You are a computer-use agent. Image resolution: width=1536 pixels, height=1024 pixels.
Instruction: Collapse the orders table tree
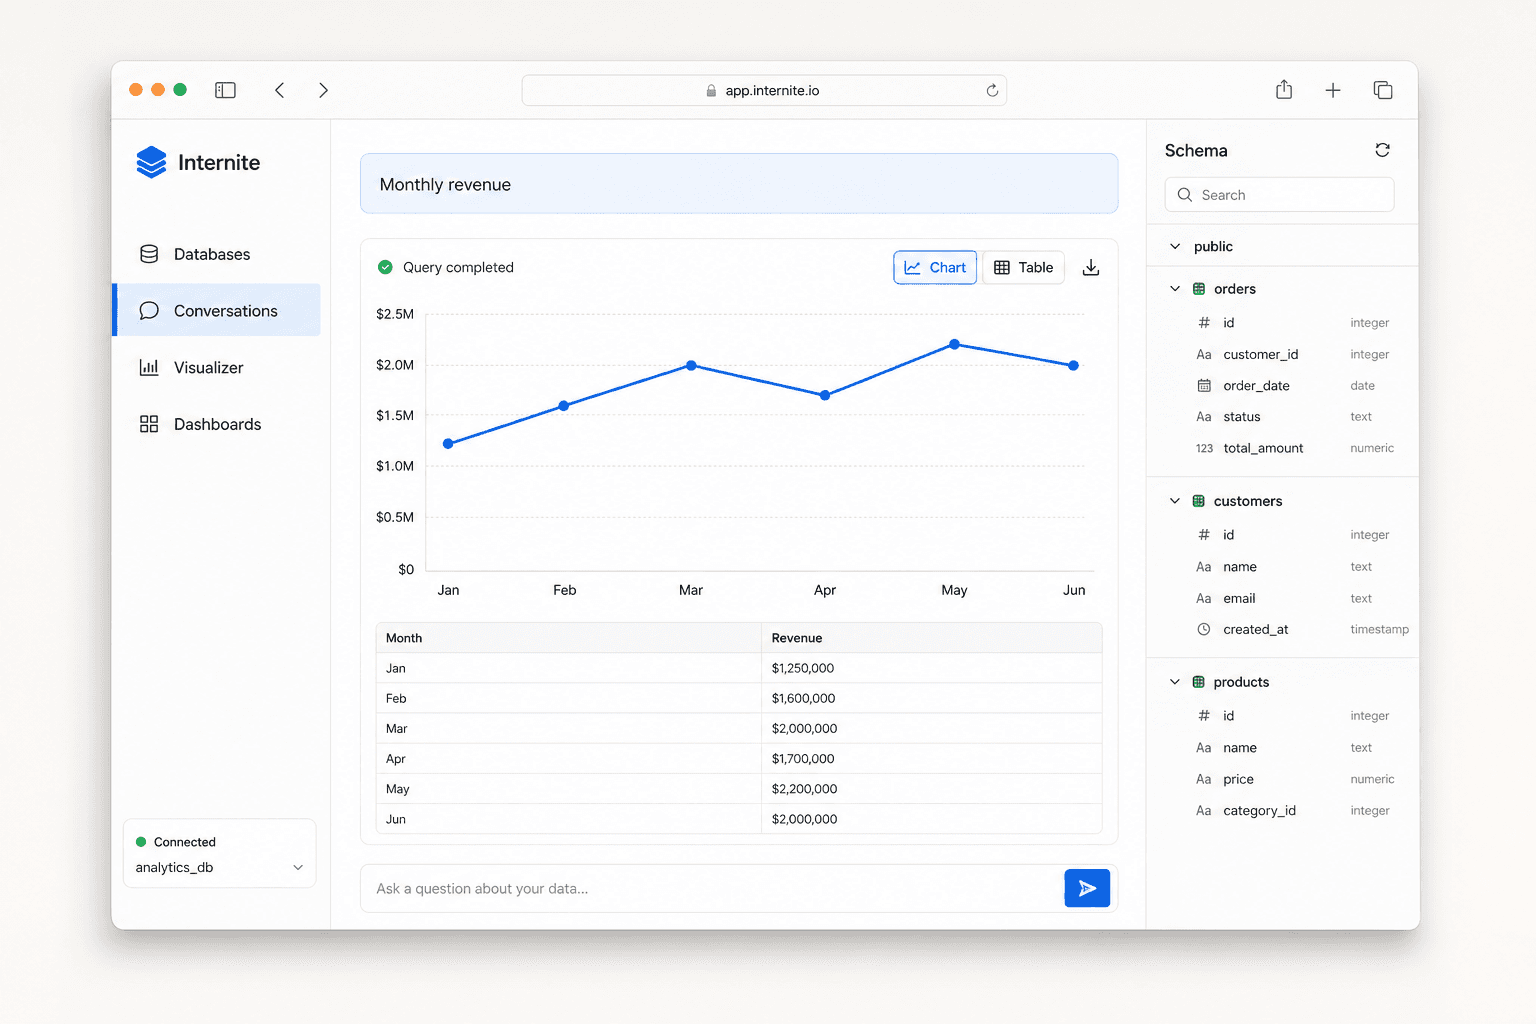click(x=1175, y=289)
